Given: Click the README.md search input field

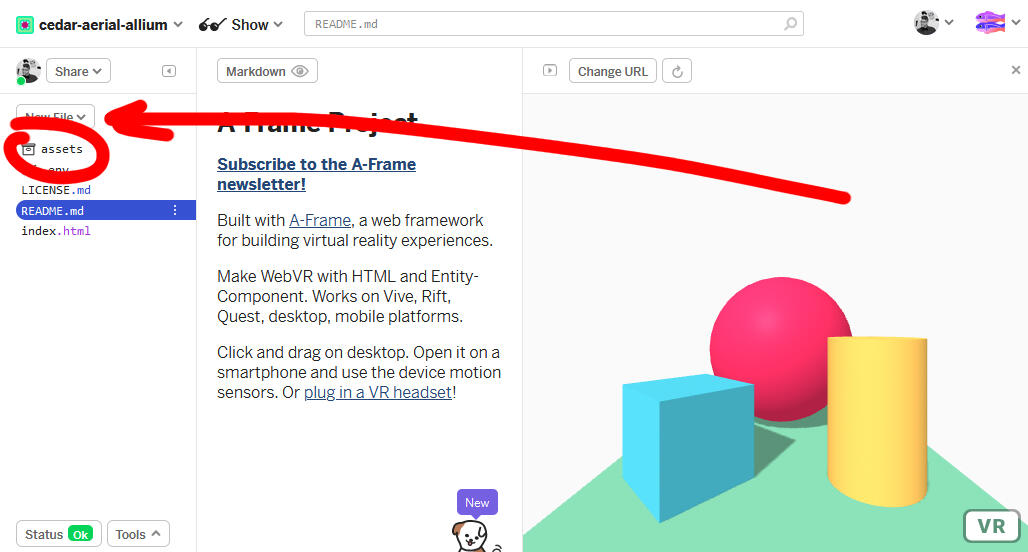Looking at the screenshot, I should (540, 24).
